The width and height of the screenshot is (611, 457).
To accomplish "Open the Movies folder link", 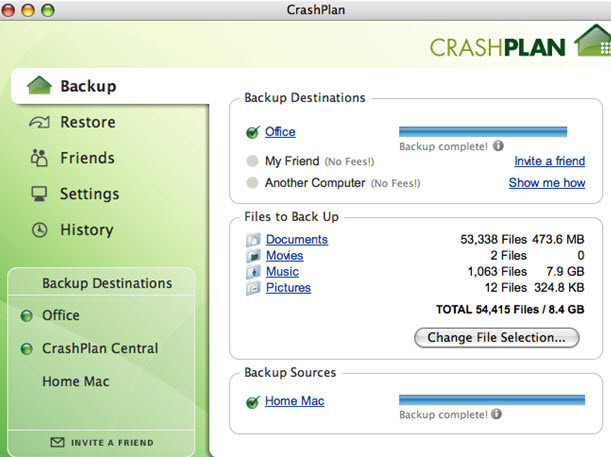I will pos(284,256).
